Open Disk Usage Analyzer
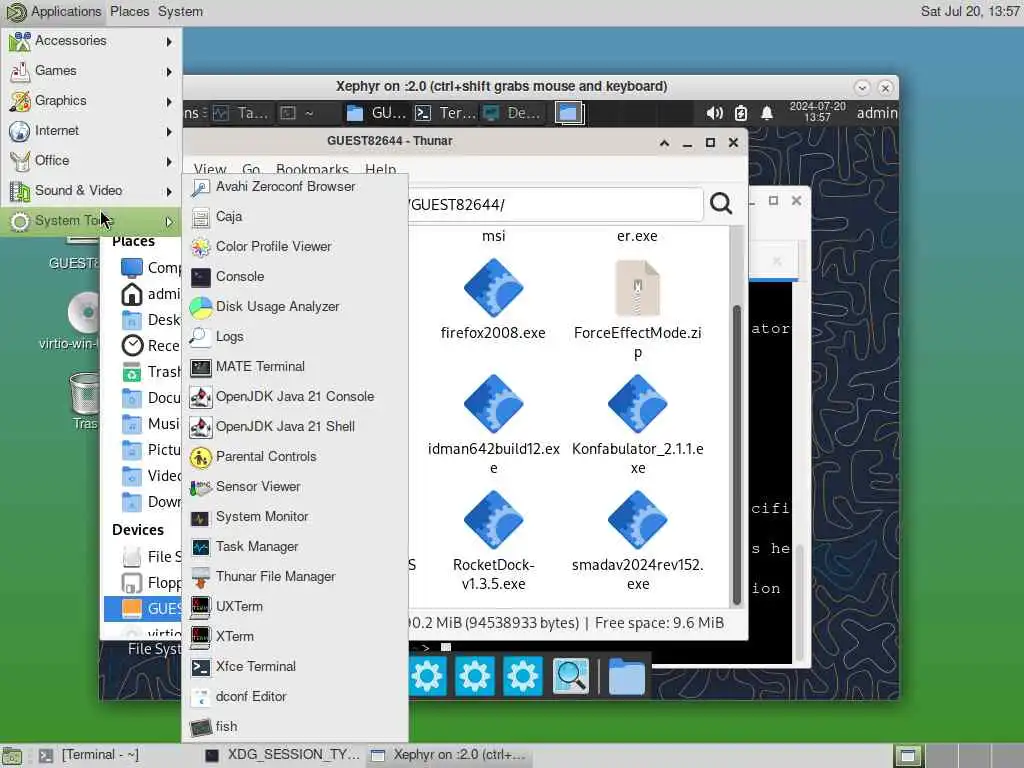1024x768 pixels. pyautogui.click(x=295, y=307)
